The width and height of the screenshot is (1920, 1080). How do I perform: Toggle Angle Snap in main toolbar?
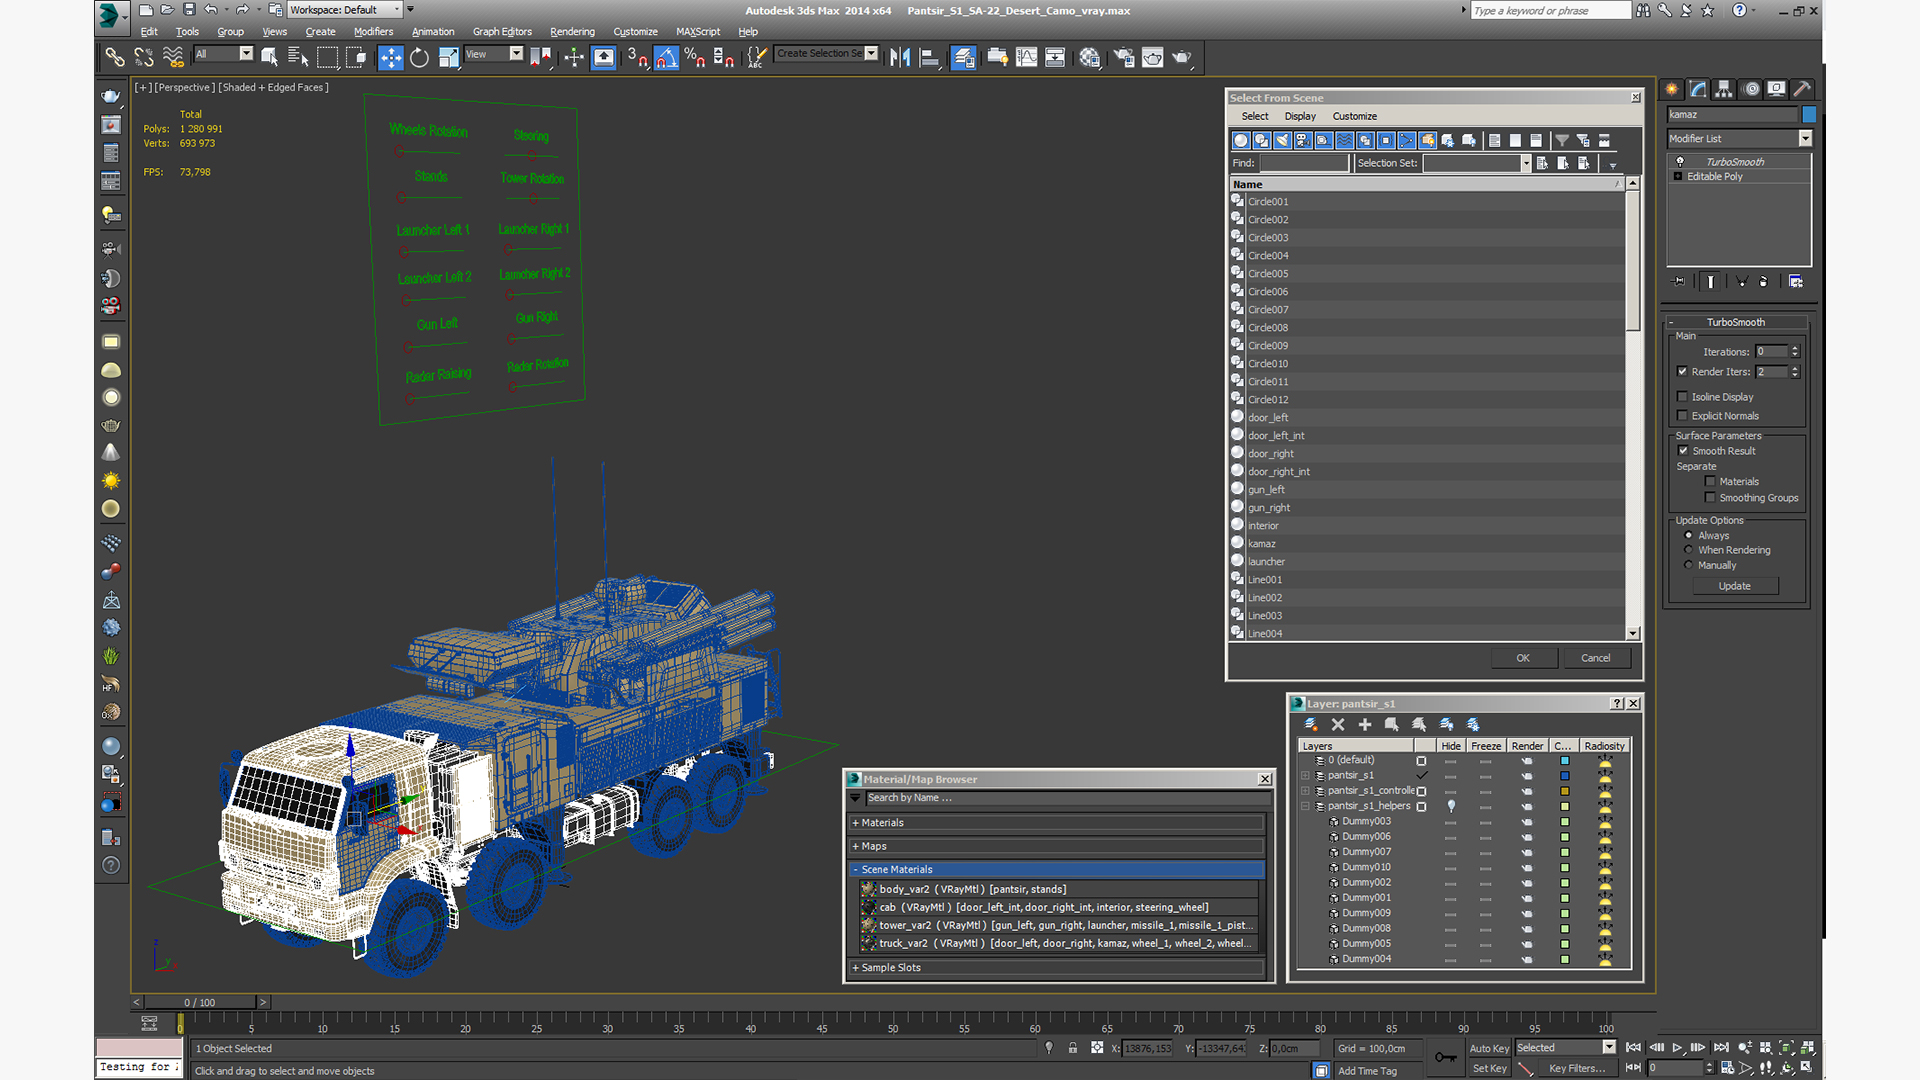[x=666, y=57]
